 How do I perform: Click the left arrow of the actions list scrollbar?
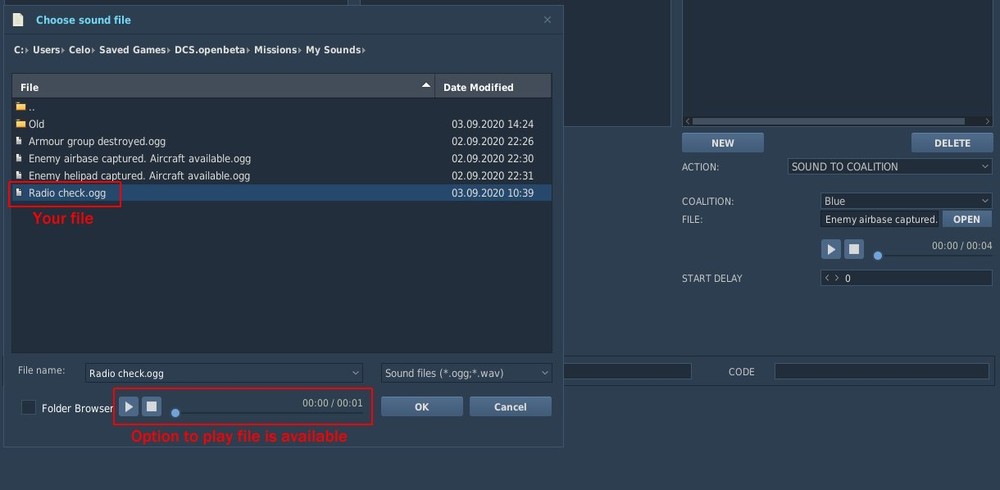pyautogui.click(x=688, y=121)
